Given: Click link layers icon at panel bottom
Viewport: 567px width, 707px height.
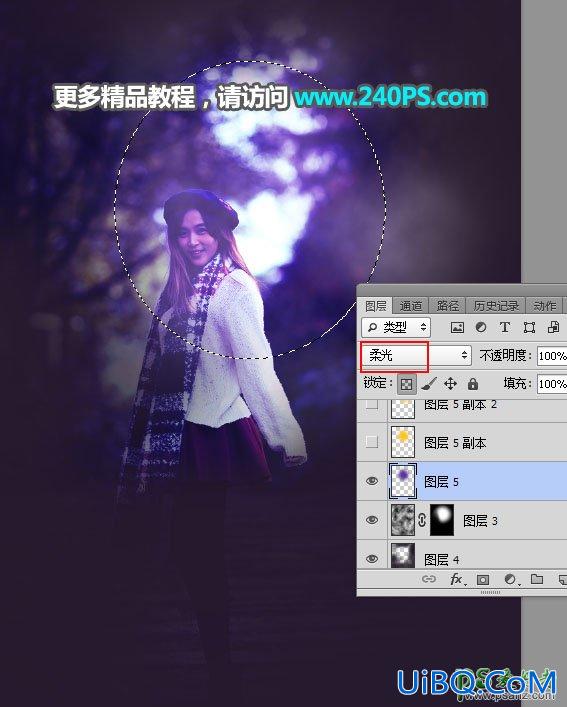Looking at the screenshot, I should click(429, 579).
